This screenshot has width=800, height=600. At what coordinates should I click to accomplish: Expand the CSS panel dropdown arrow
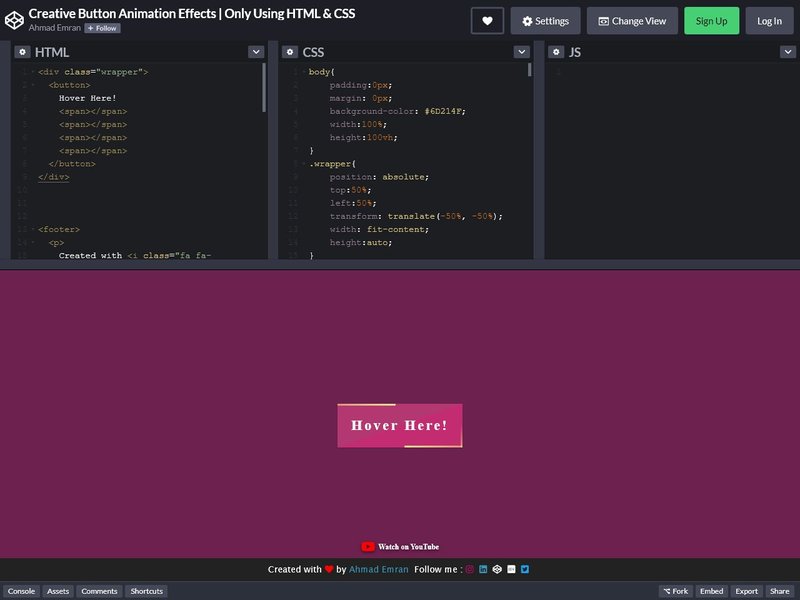point(521,52)
